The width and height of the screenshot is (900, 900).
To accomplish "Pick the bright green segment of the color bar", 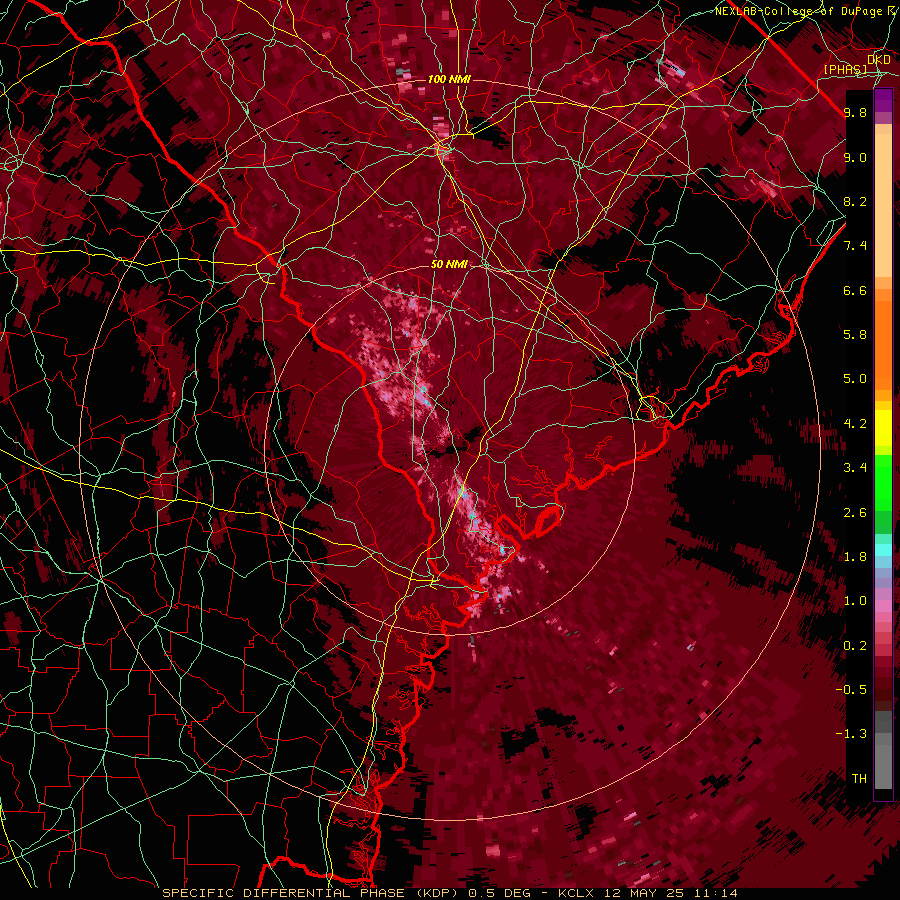I will tap(883, 483).
